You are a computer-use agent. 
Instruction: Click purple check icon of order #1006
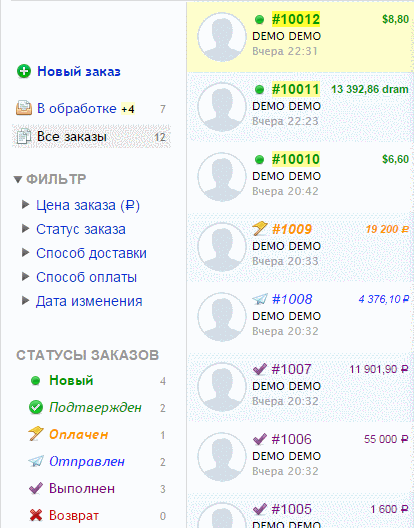point(260,439)
